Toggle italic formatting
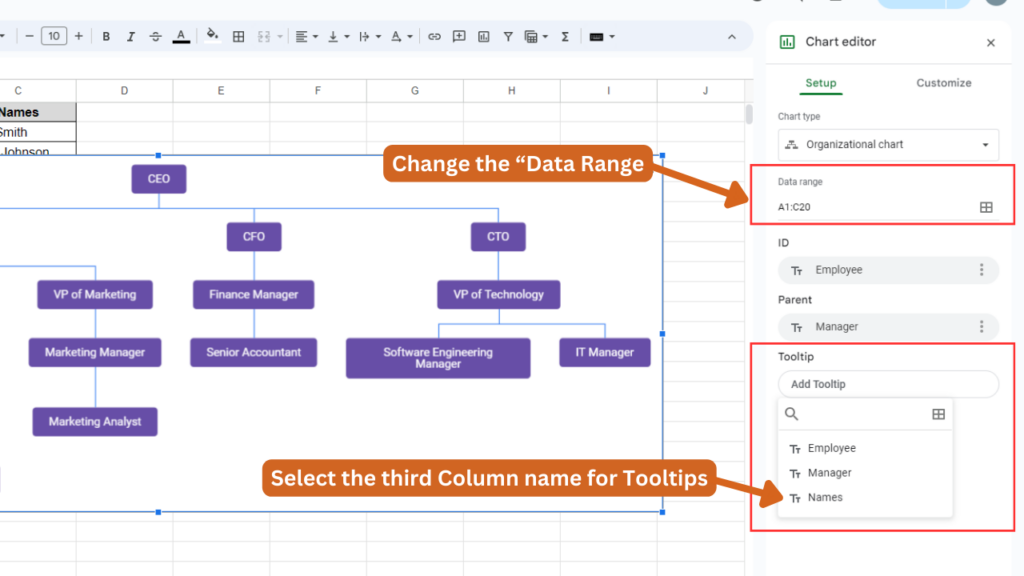Viewport: 1024px width, 576px height. (129, 36)
